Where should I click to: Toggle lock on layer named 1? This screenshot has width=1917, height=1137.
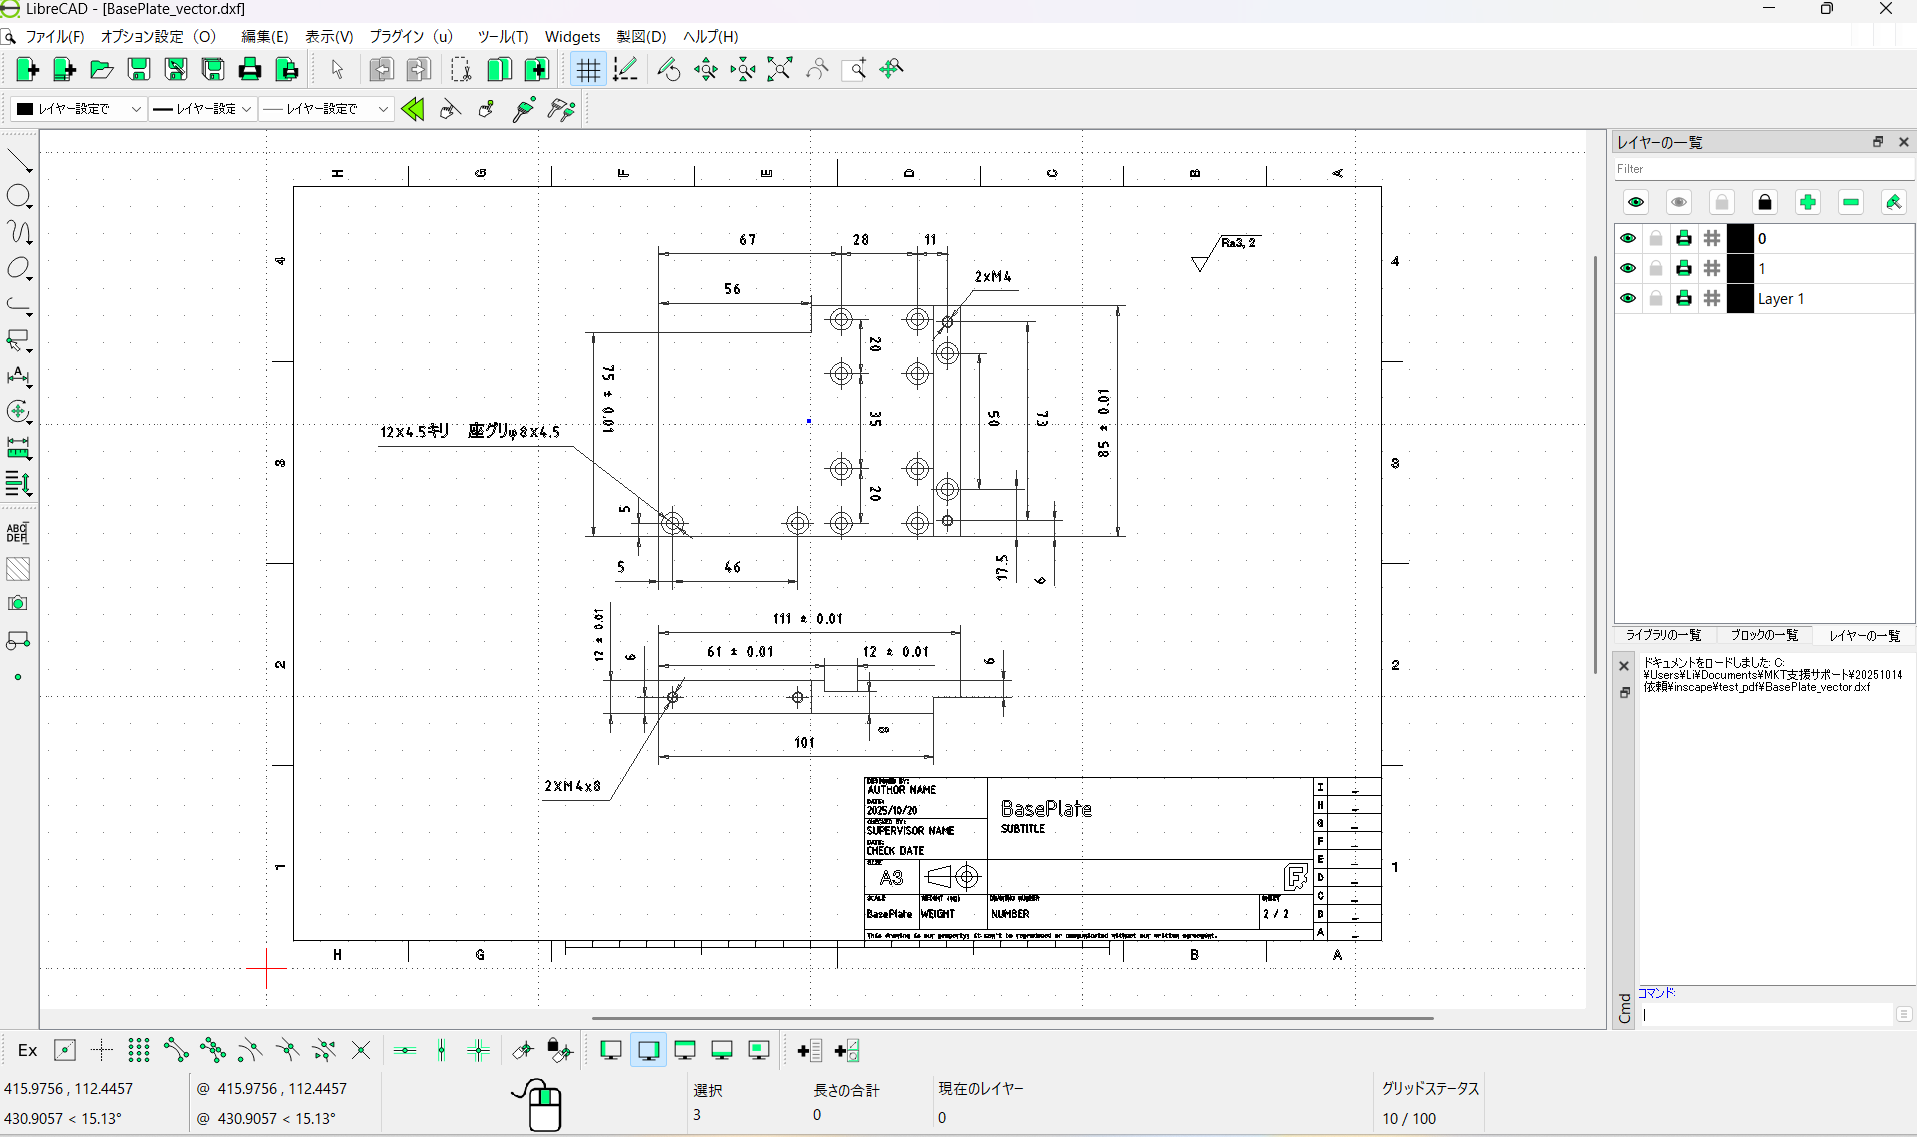click(x=1656, y=268)
